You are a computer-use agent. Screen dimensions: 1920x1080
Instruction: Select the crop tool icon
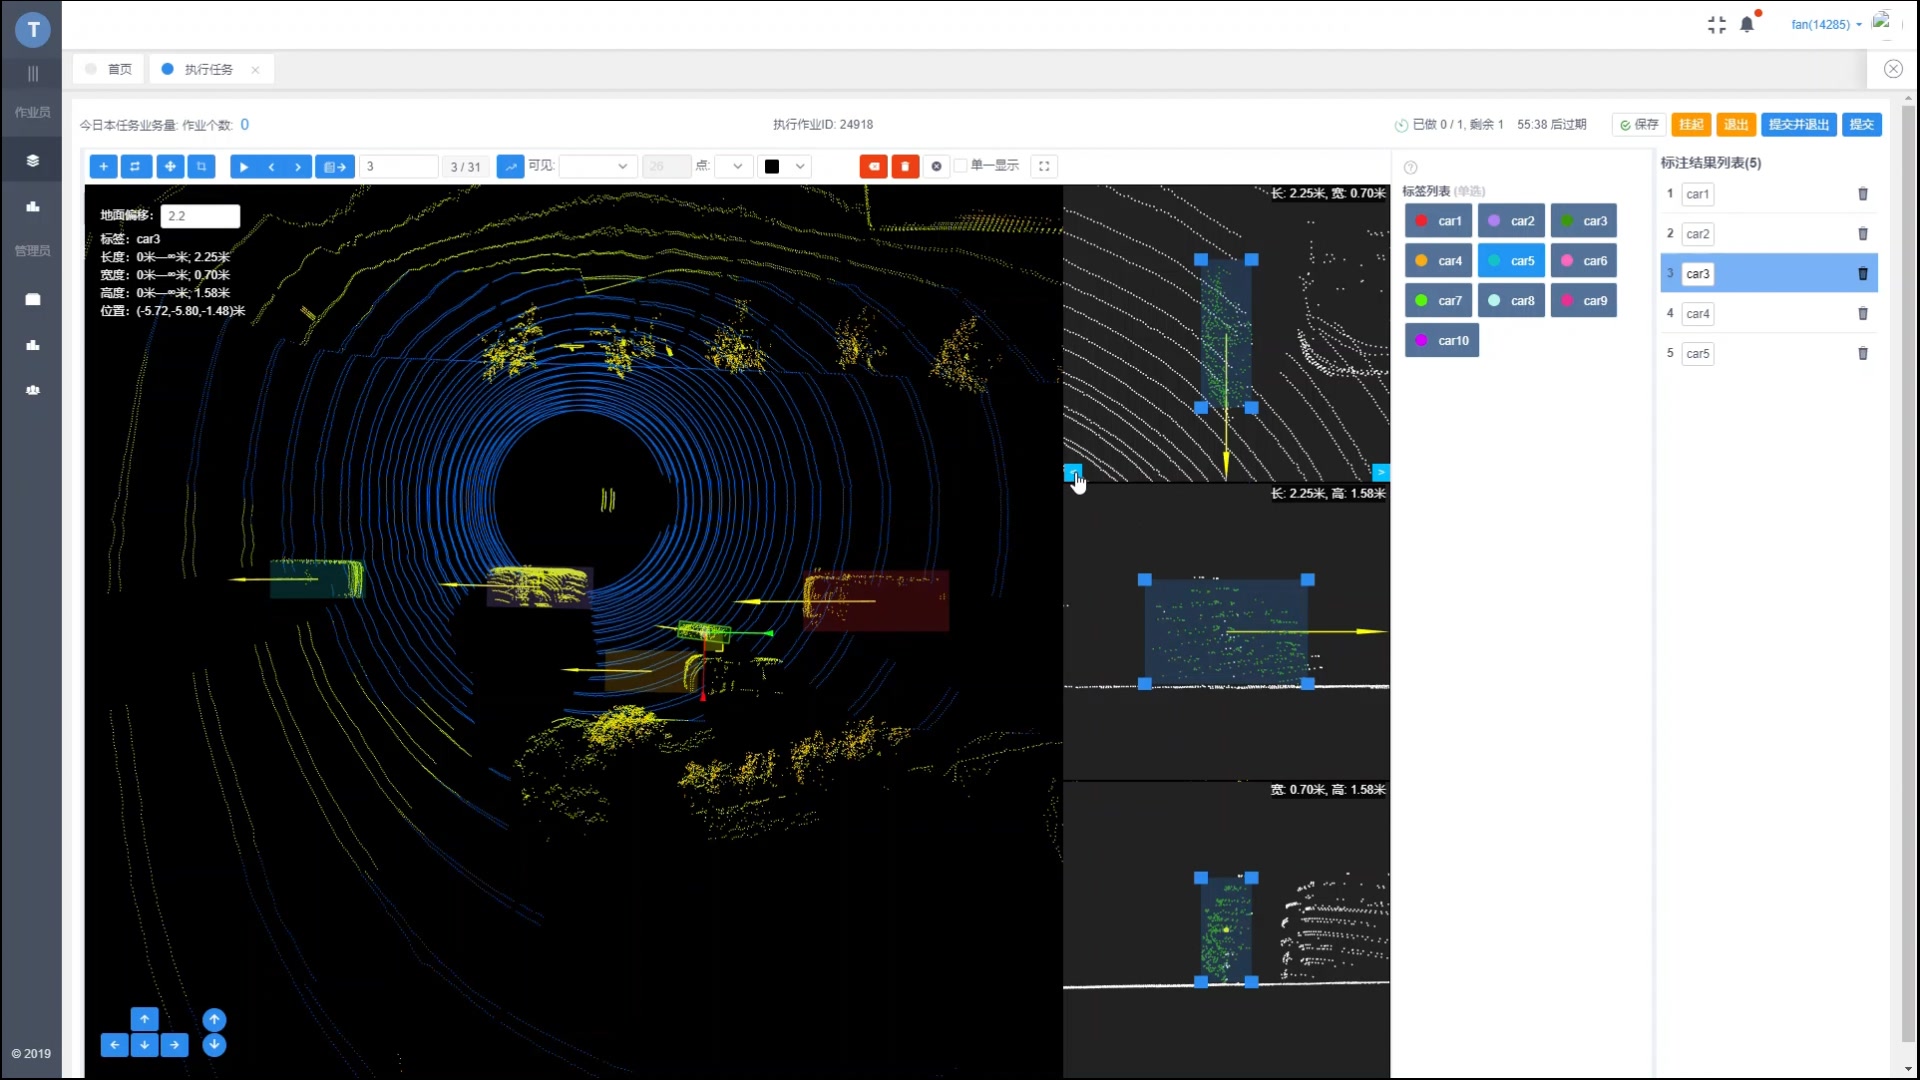[x=202, y=166]
